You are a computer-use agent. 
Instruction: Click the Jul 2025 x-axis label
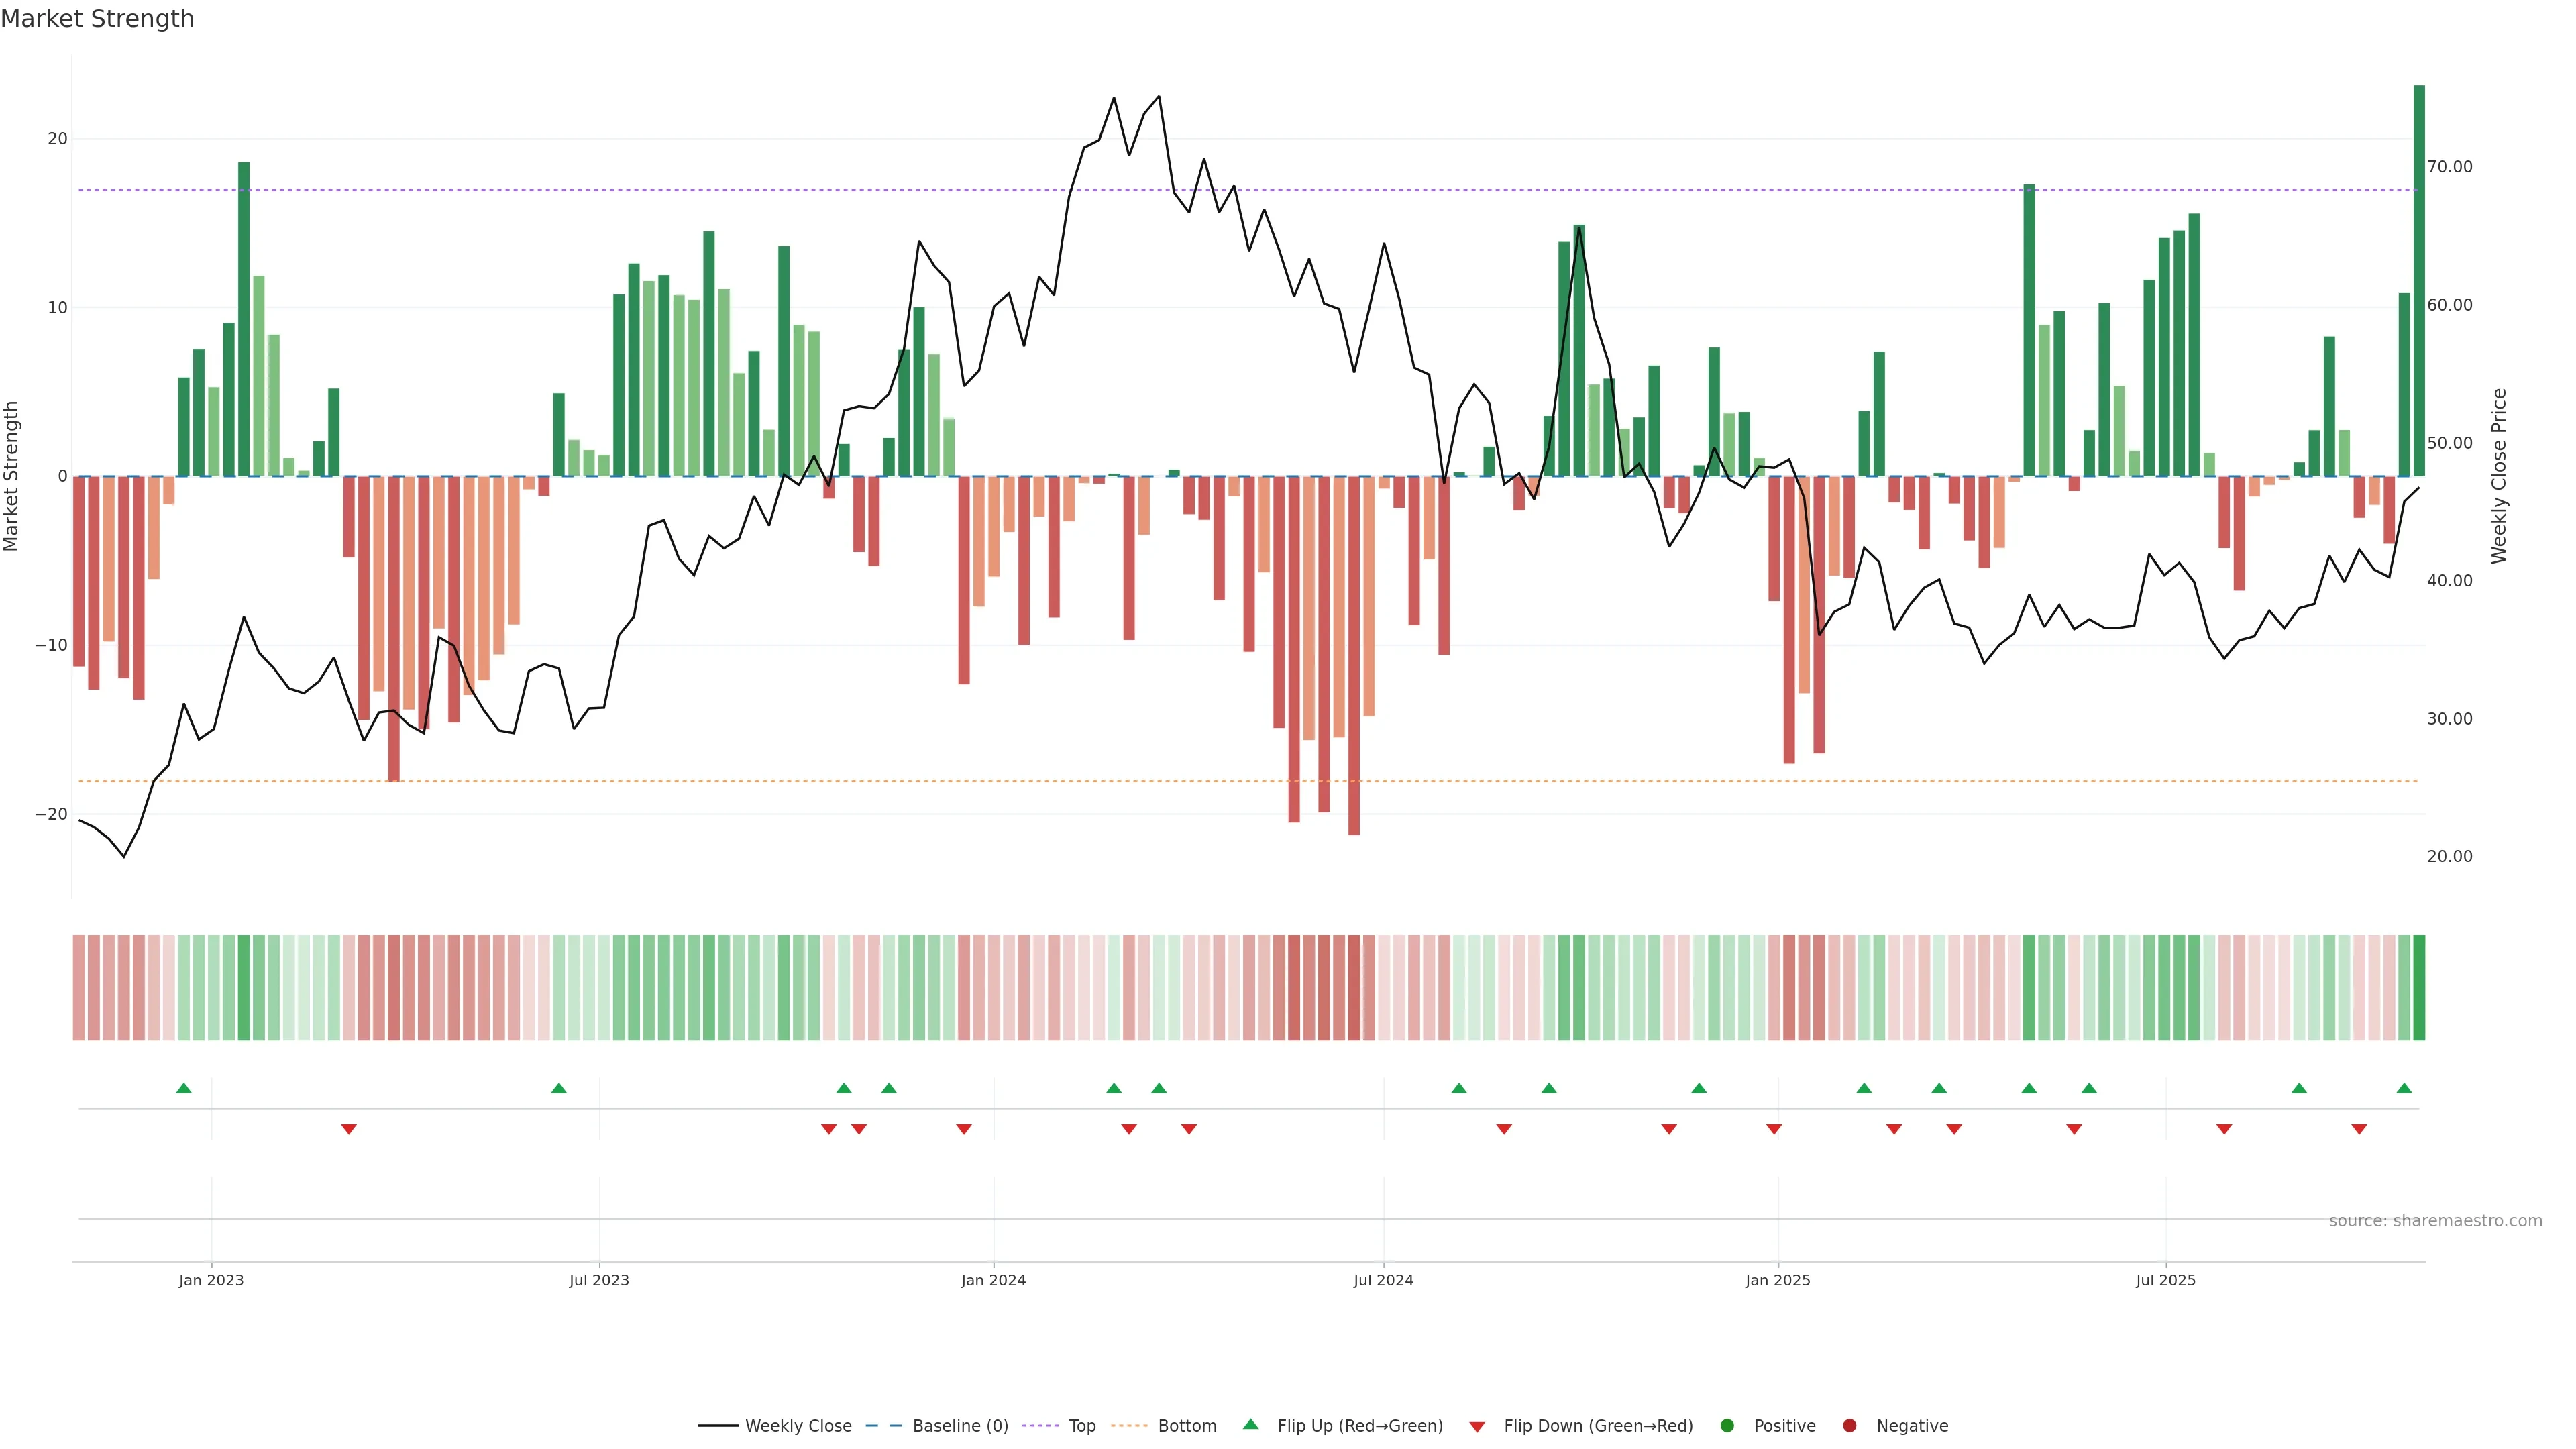[x=2165, y=1280]
